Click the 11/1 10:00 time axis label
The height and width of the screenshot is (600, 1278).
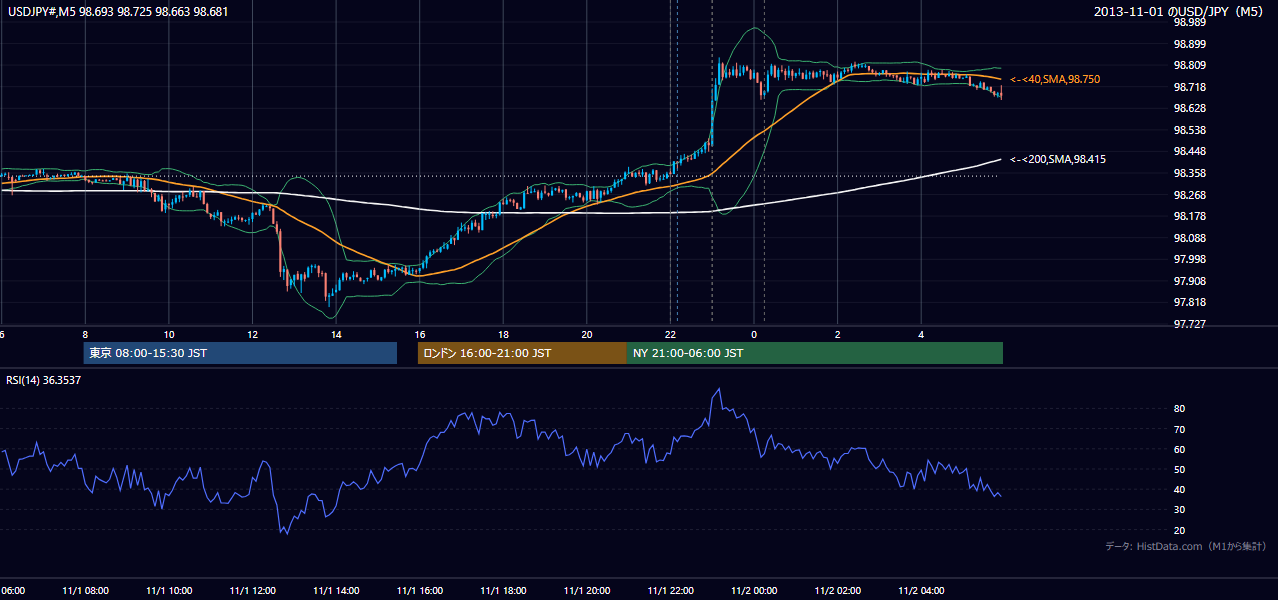pos(169,590)
